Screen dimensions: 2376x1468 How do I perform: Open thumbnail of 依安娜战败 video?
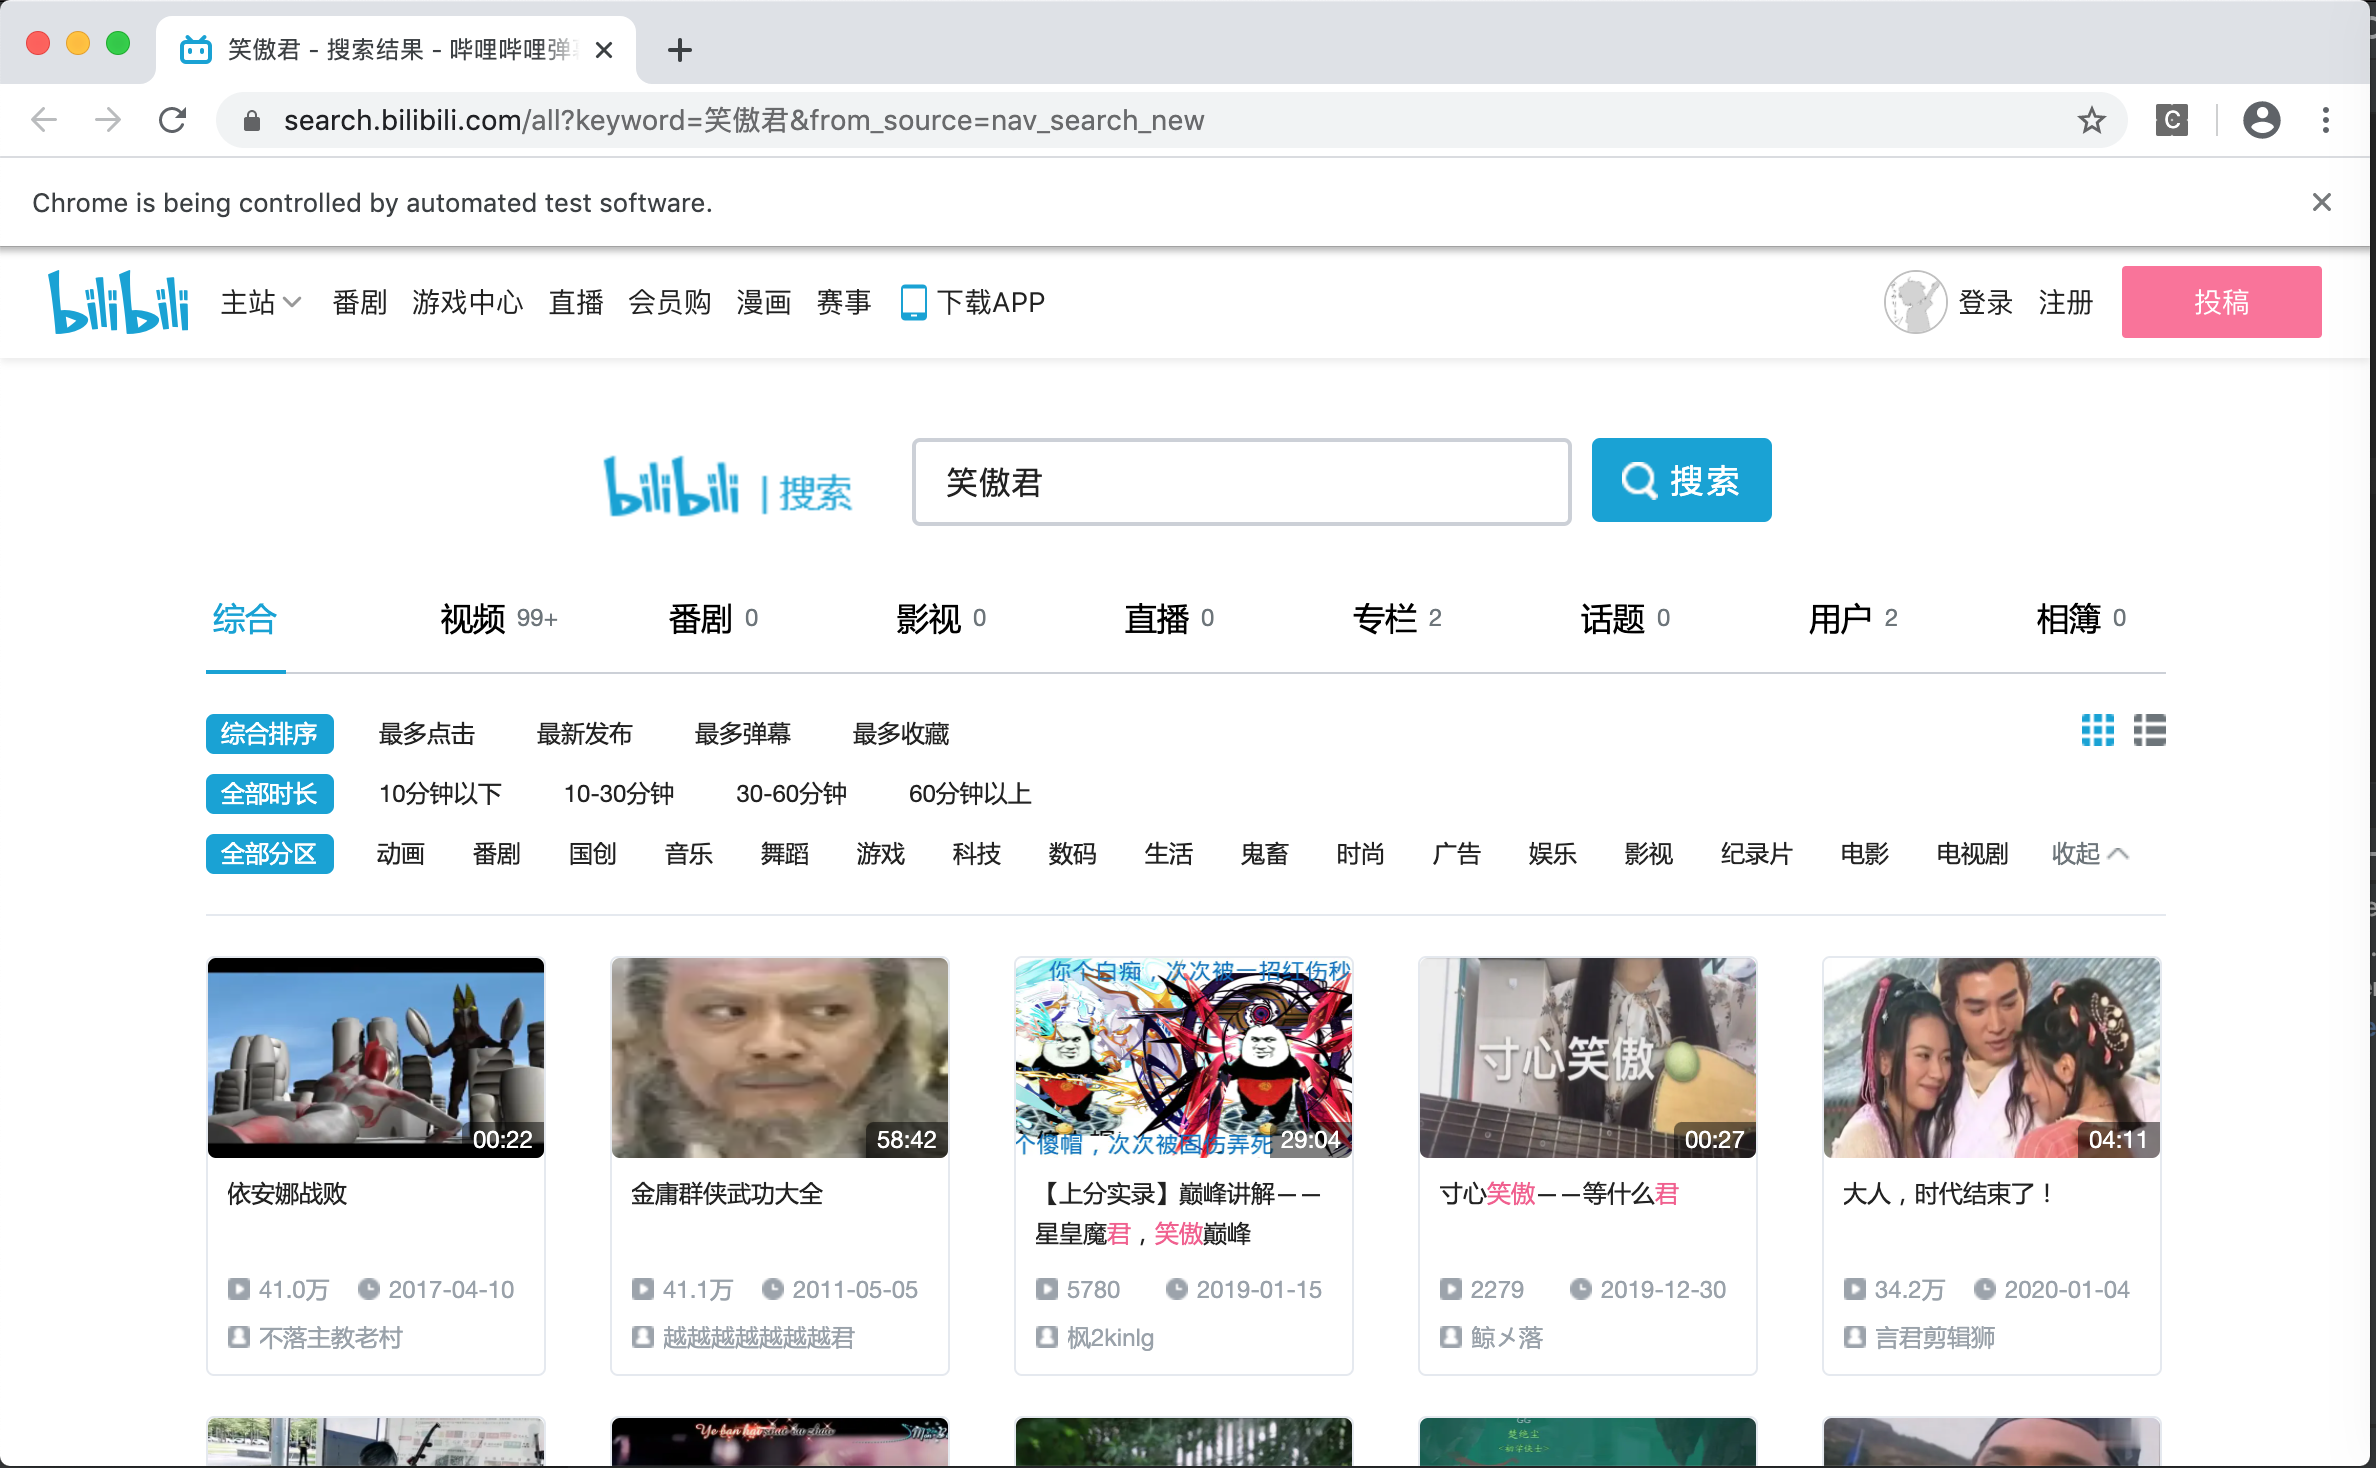click(376, 1058)
